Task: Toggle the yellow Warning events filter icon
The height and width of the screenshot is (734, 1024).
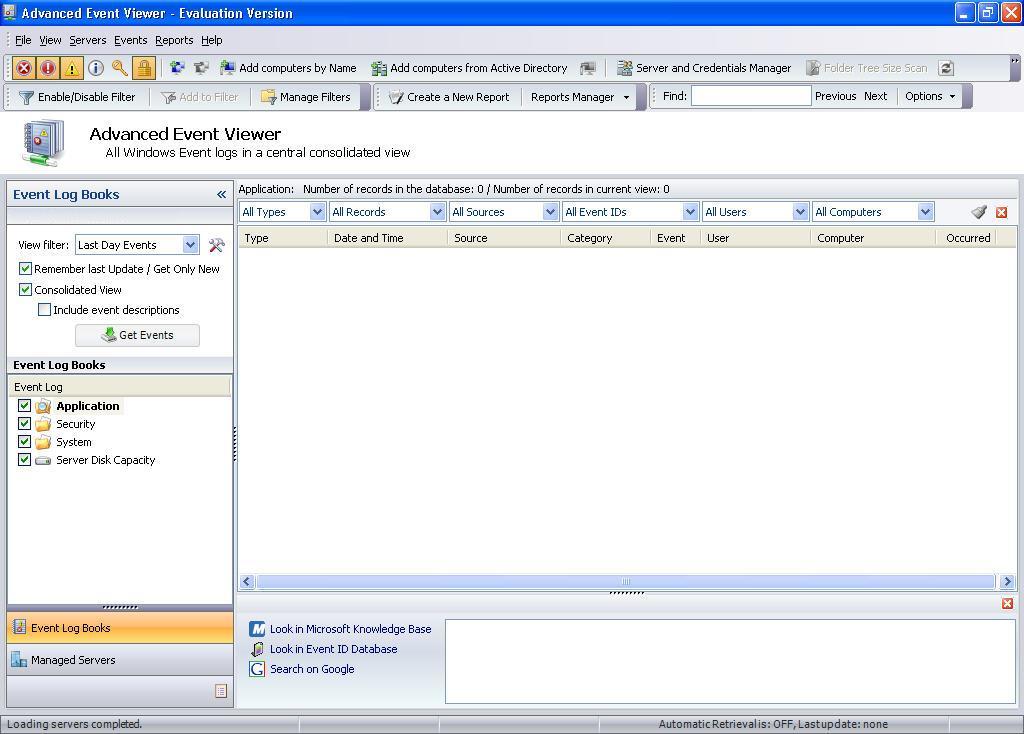Action: point(71,67)
